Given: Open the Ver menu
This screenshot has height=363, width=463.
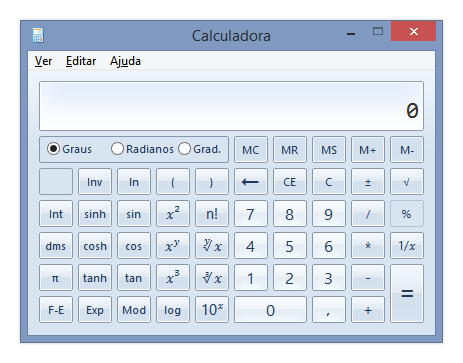Looking at the screenshot, I should 43,61.
